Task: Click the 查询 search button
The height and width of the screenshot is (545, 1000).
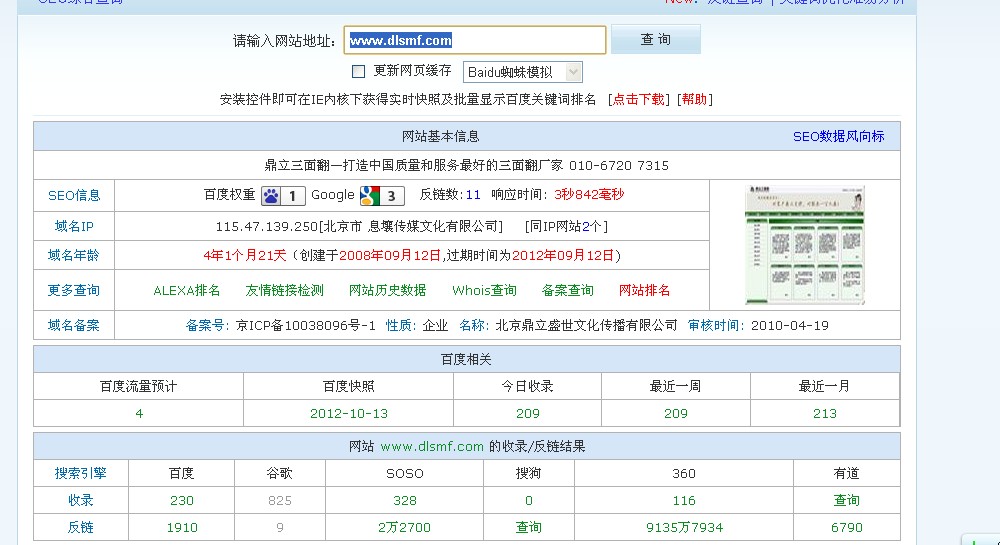Action: pos(656,40)
